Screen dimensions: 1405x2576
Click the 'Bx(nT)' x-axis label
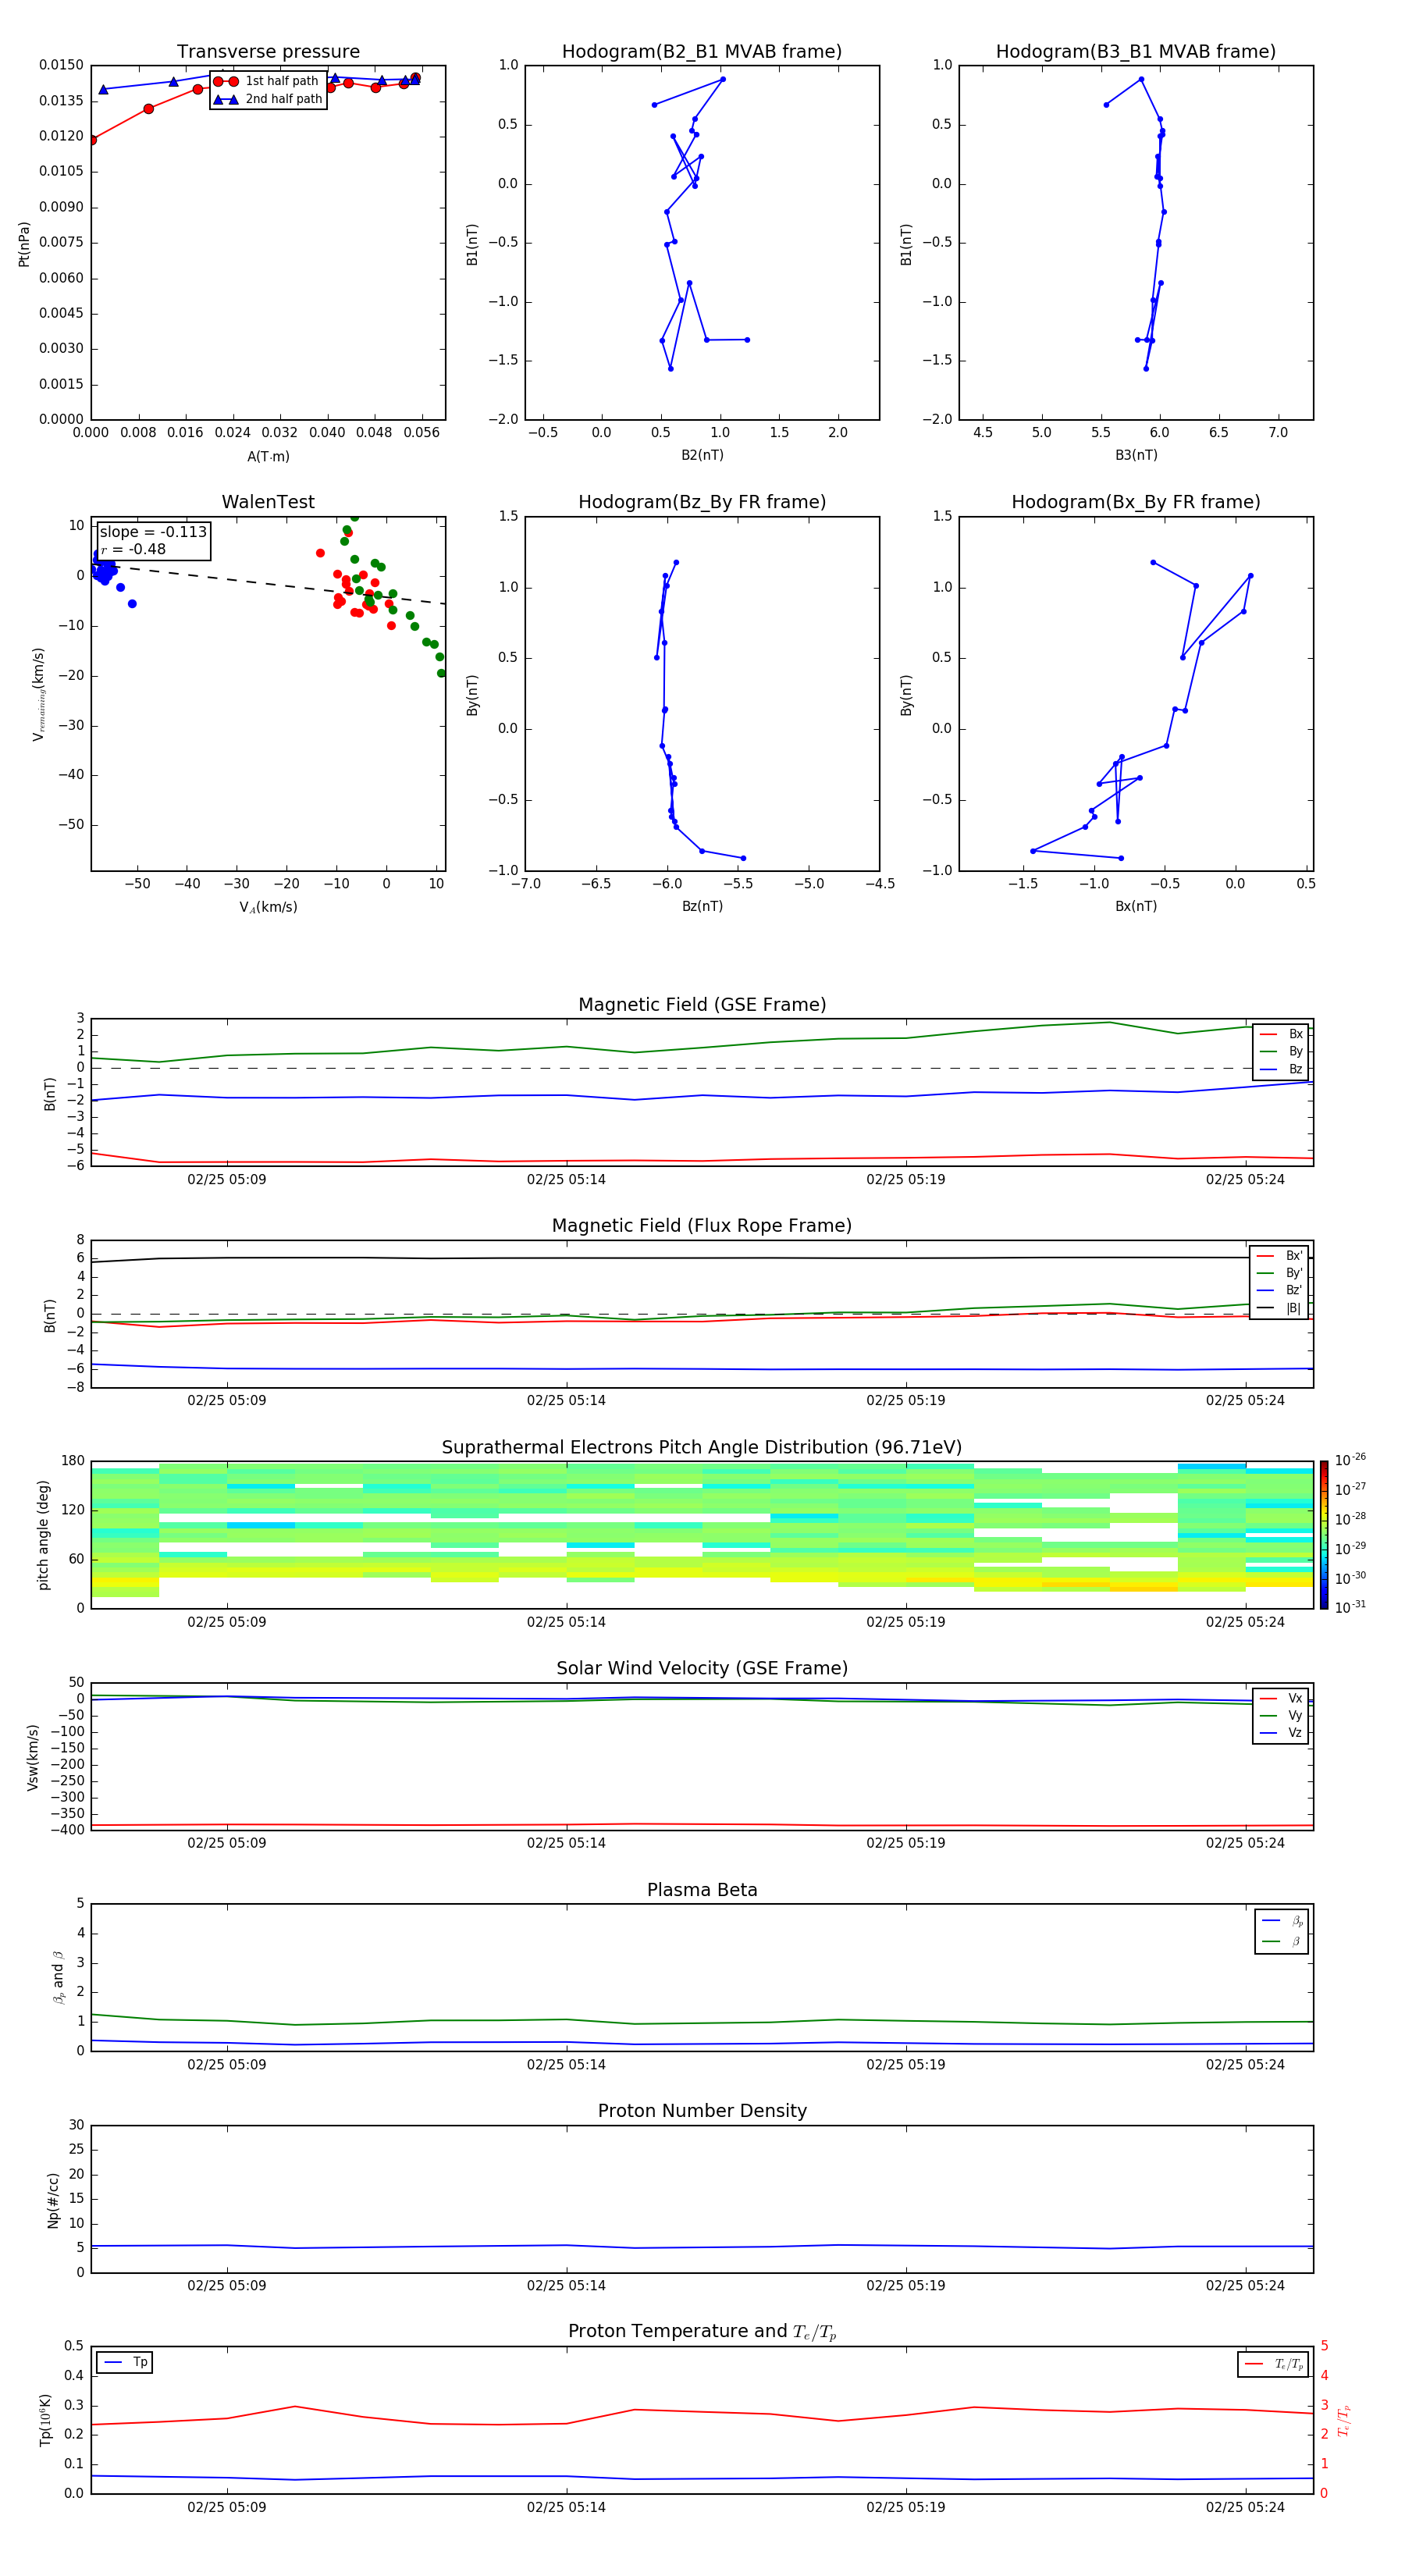pyautogui.click(x=1136, y=906)
